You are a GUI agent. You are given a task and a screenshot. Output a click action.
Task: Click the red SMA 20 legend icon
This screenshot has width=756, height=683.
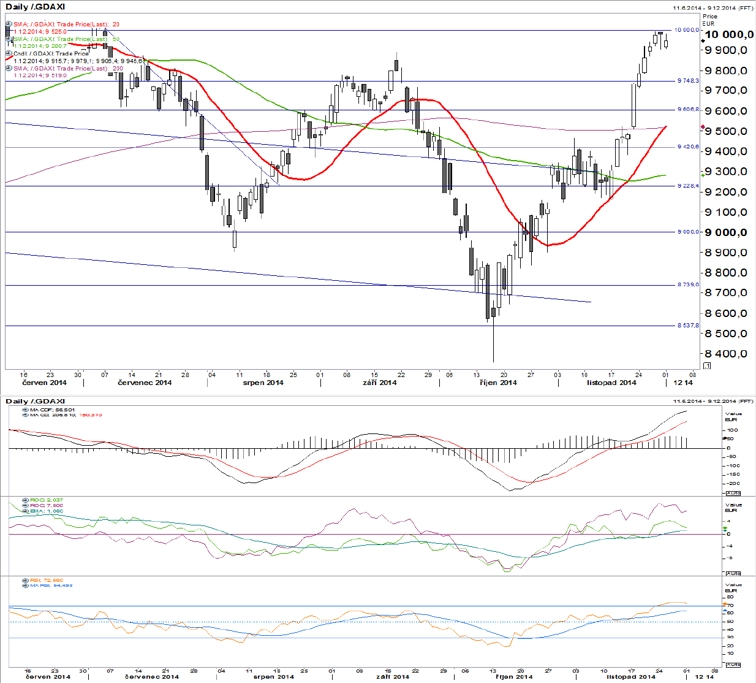coord(9,24)
